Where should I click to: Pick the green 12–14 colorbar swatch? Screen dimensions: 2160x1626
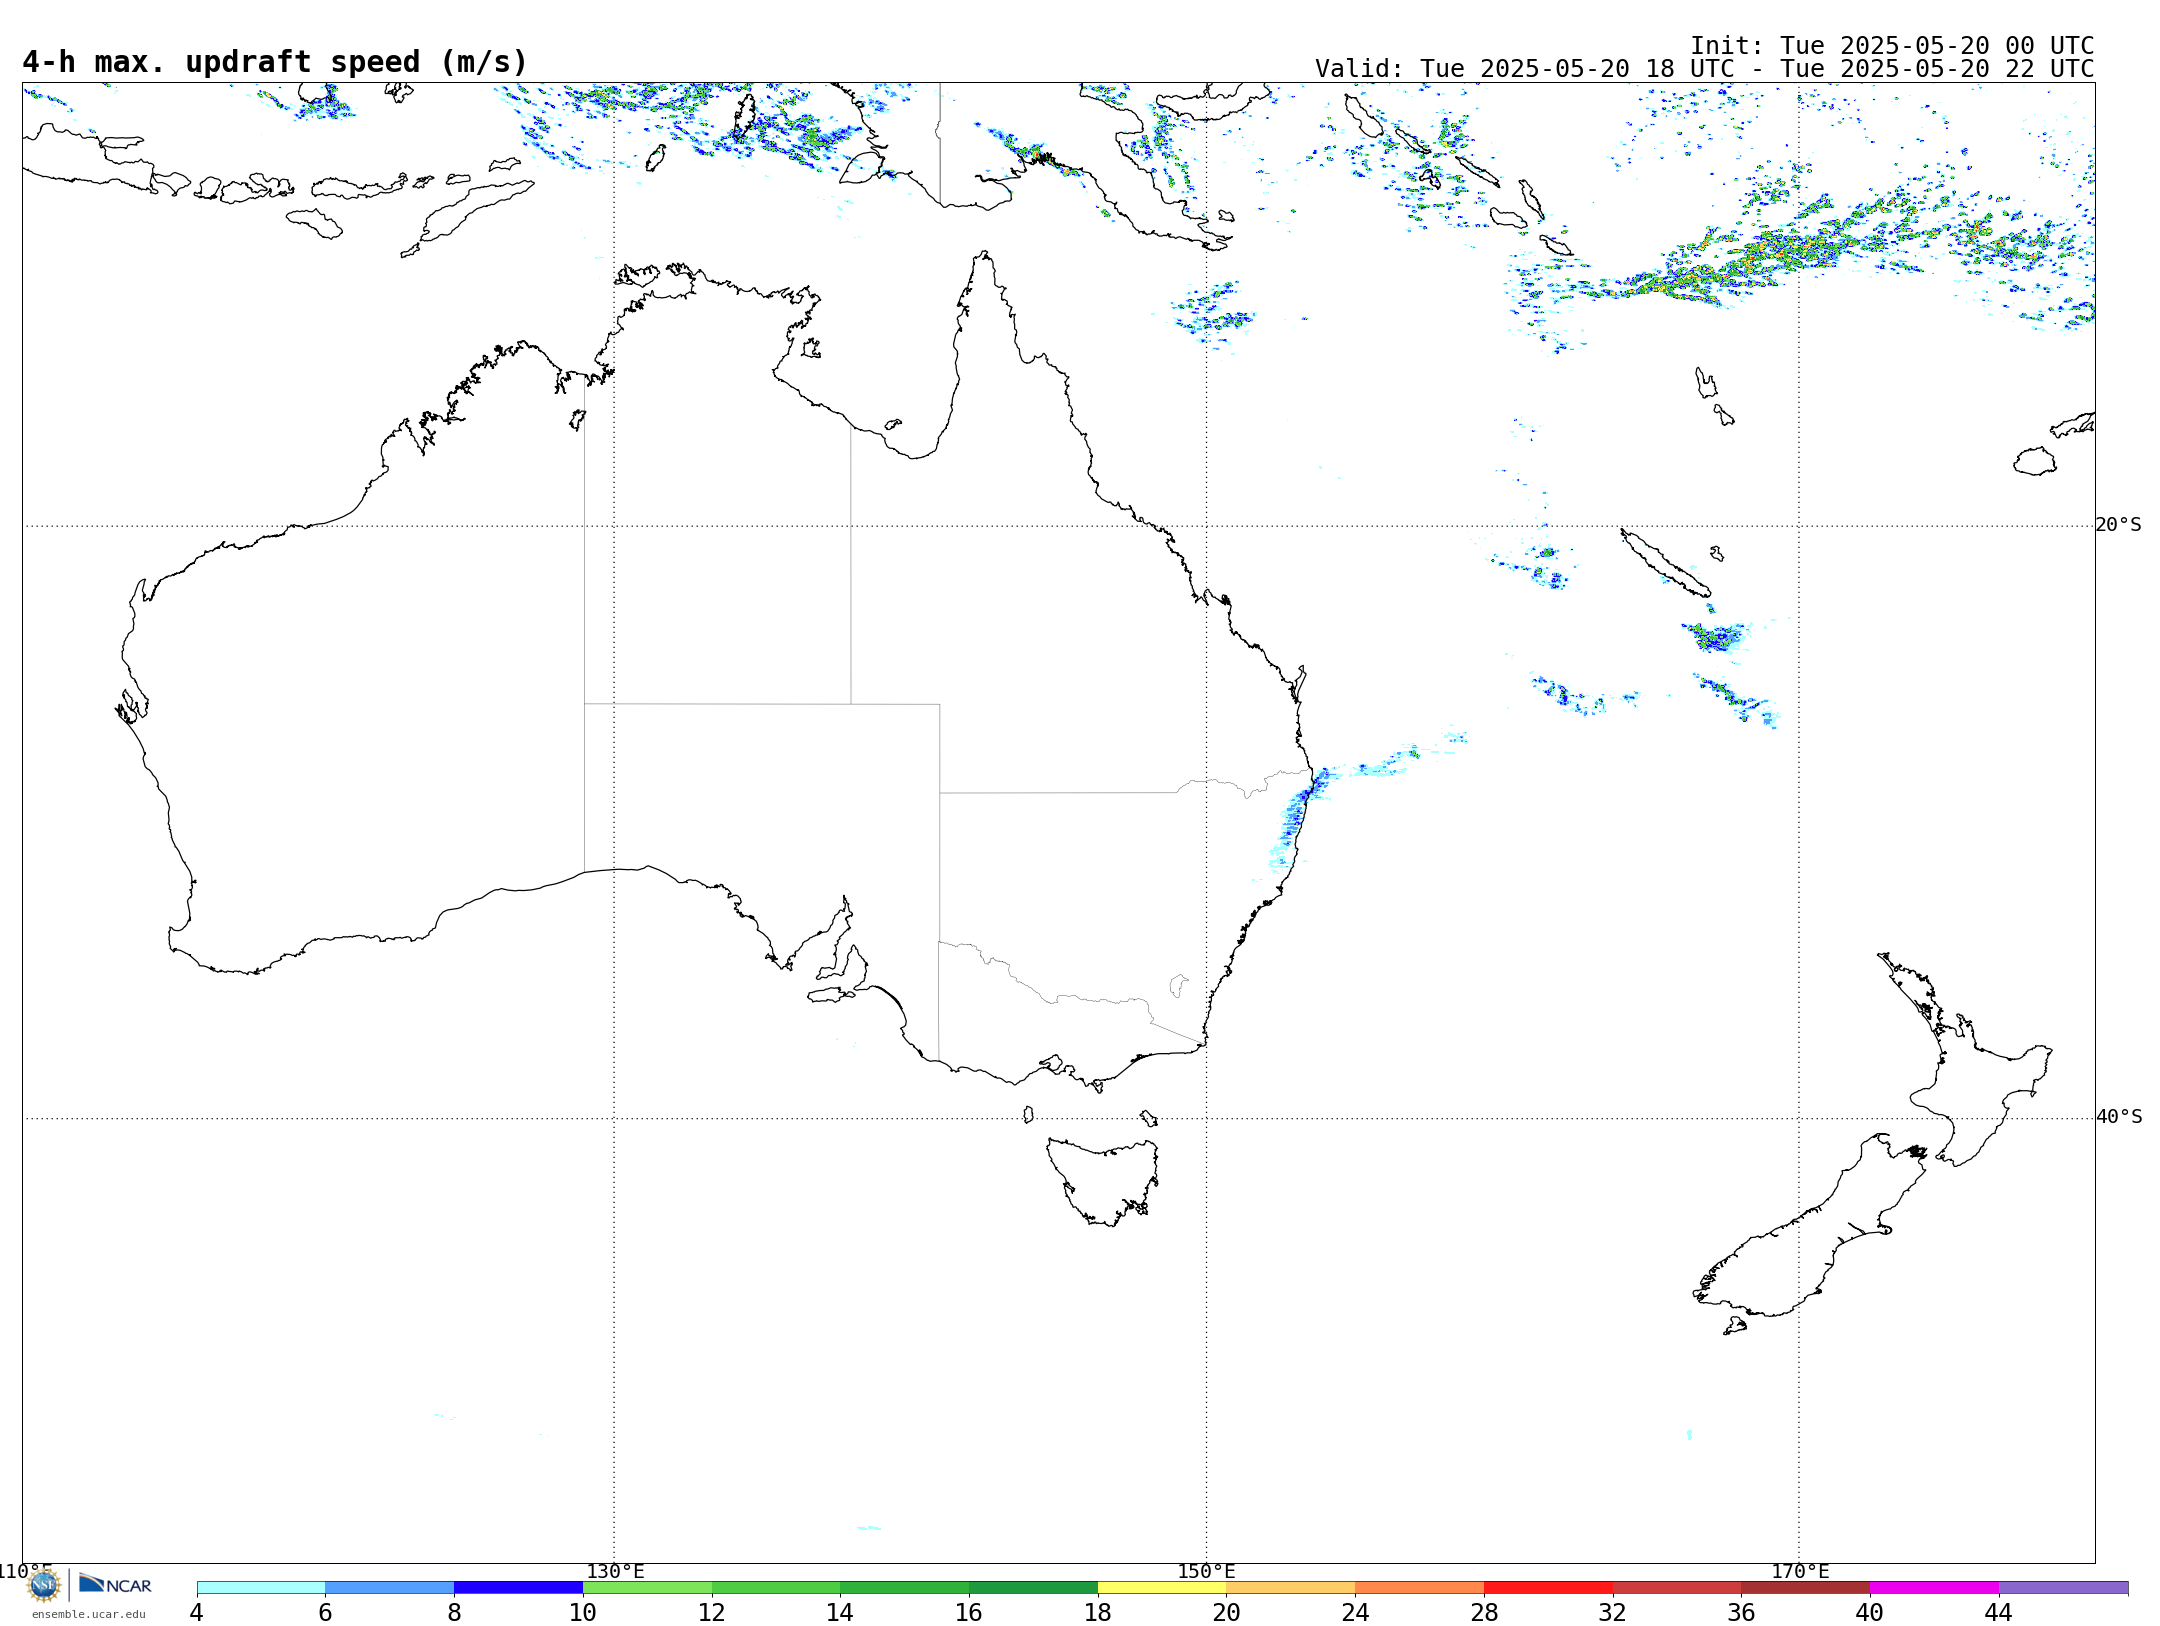tap(776, 1587)
